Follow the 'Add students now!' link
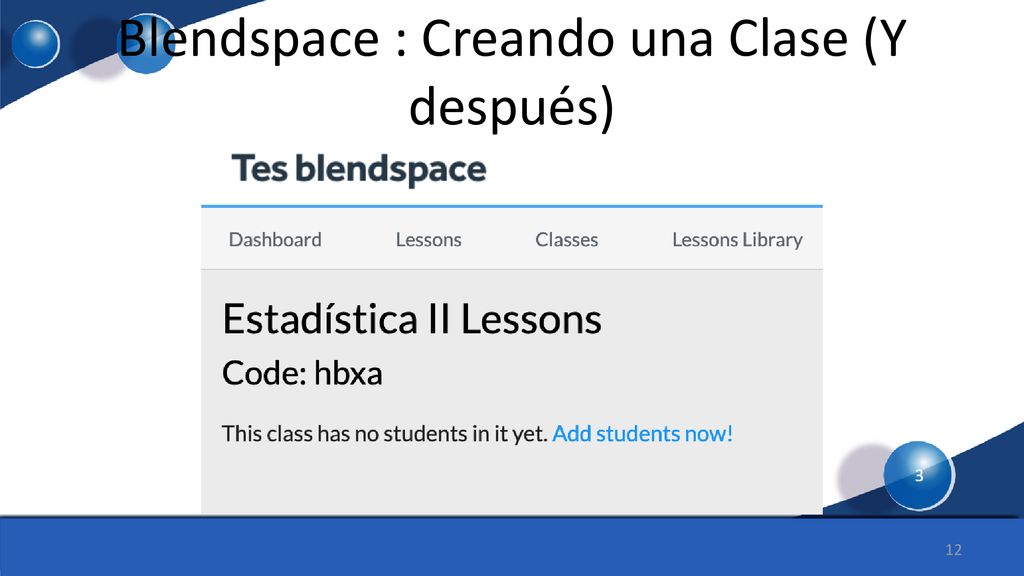The width and height of the screenshot is (1024, 576). pos(643,434)
